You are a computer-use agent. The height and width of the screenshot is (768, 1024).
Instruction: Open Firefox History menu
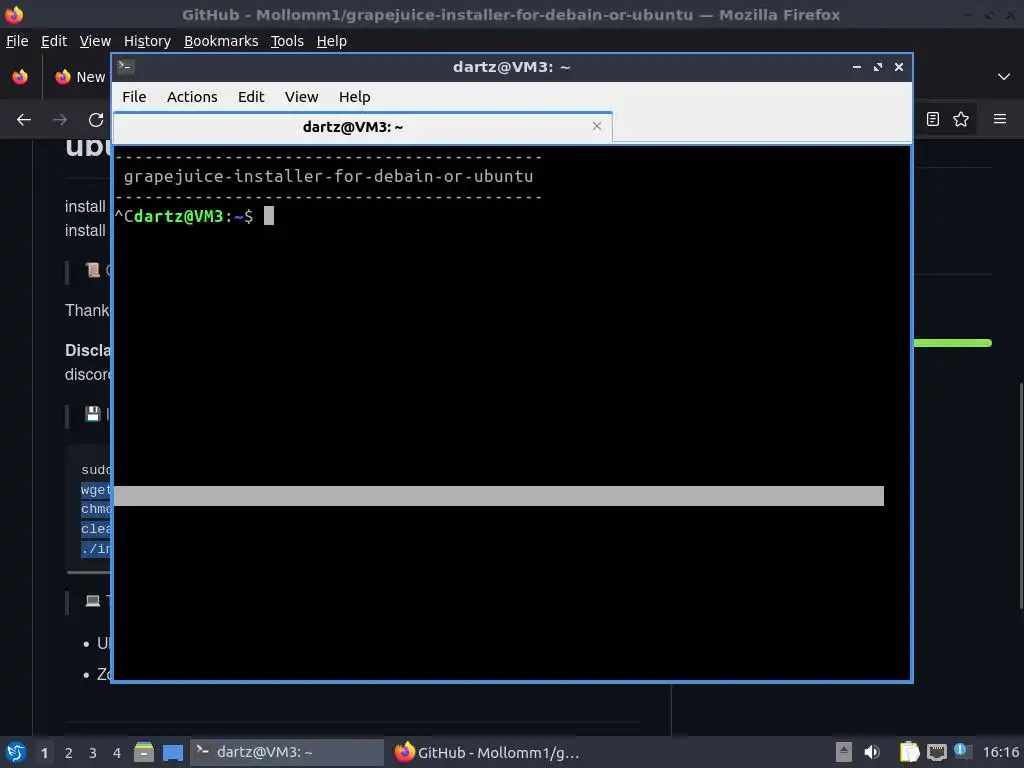[x=147, y=41]
